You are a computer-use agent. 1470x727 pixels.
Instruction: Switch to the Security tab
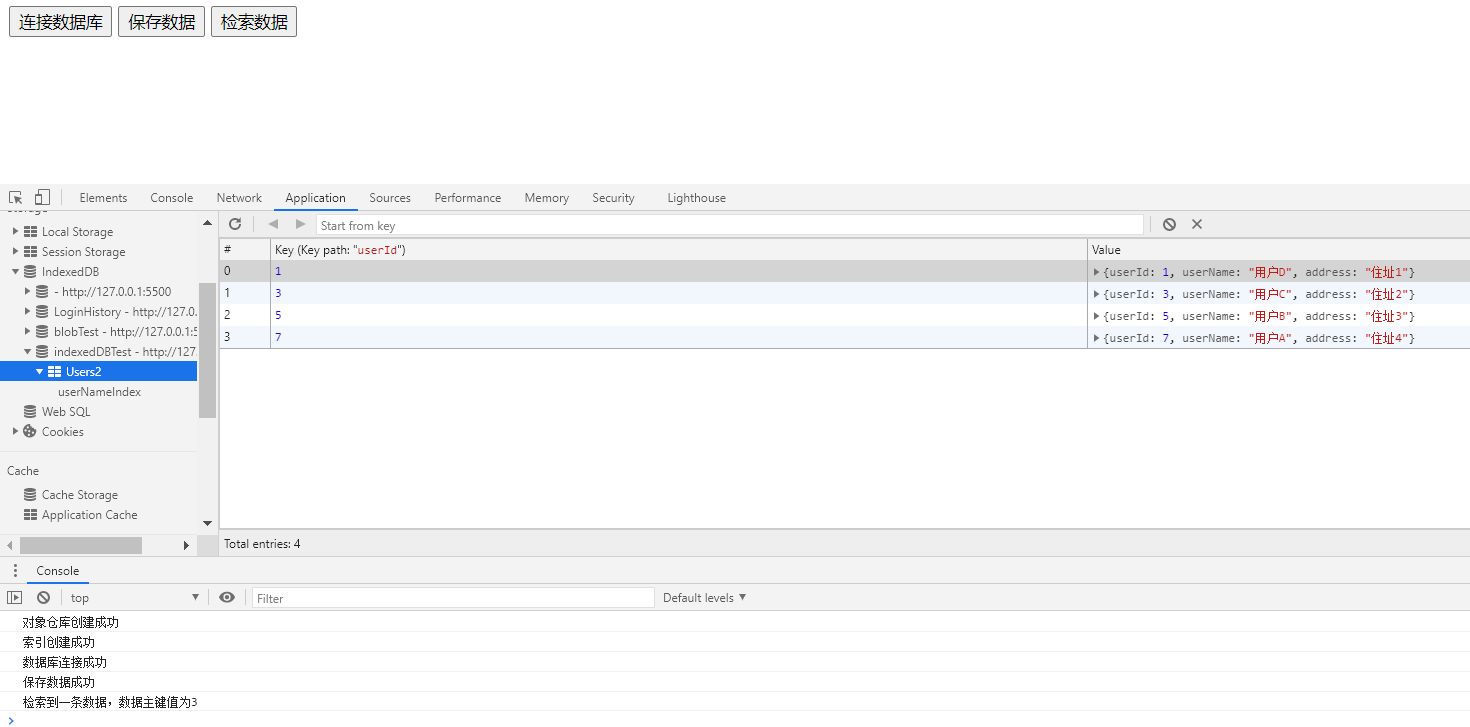click(x=613, y=198)
